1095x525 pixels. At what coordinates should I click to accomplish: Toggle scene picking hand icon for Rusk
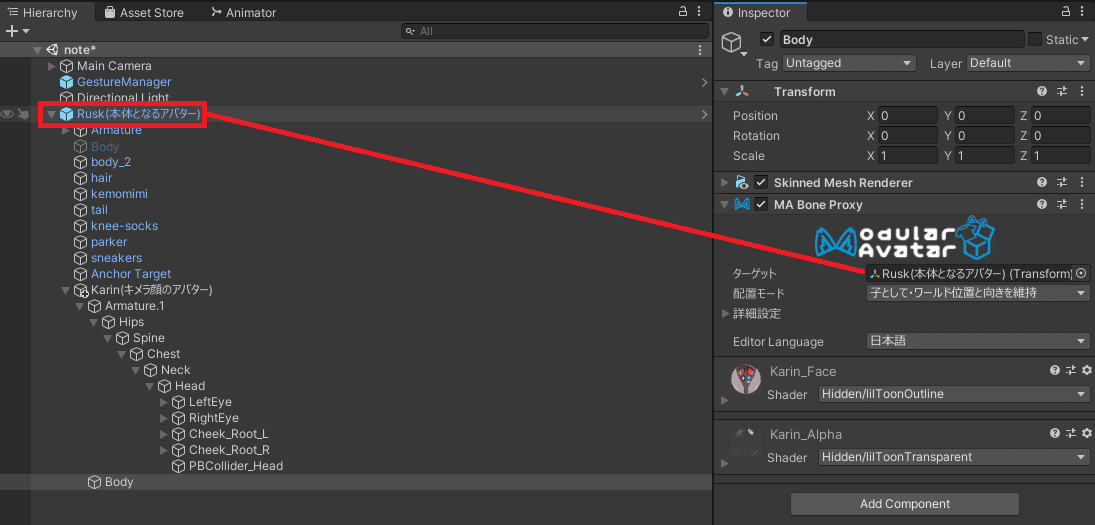pyautogui.click(x=23, y=114)
